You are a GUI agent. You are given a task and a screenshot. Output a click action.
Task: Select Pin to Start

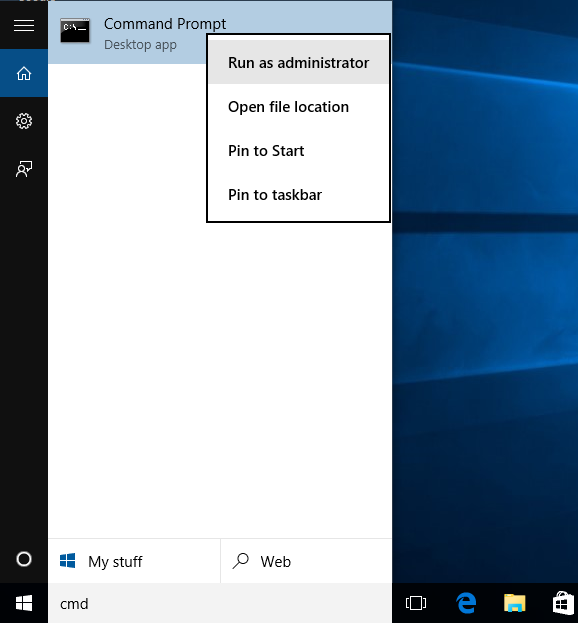298,151
